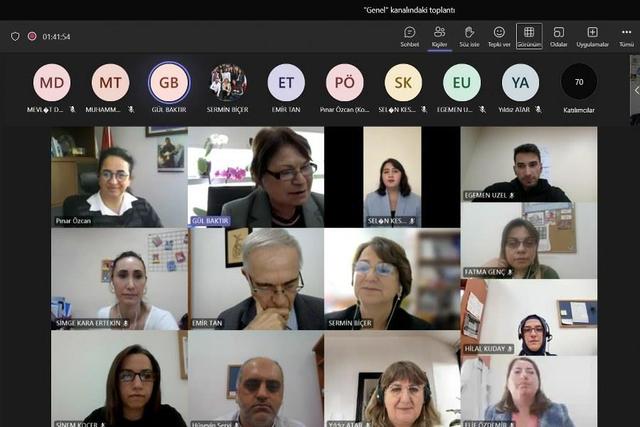Click Yıldız Atar's YA avatar
Viewport: 640px width, 427px height.
(520, 82)
